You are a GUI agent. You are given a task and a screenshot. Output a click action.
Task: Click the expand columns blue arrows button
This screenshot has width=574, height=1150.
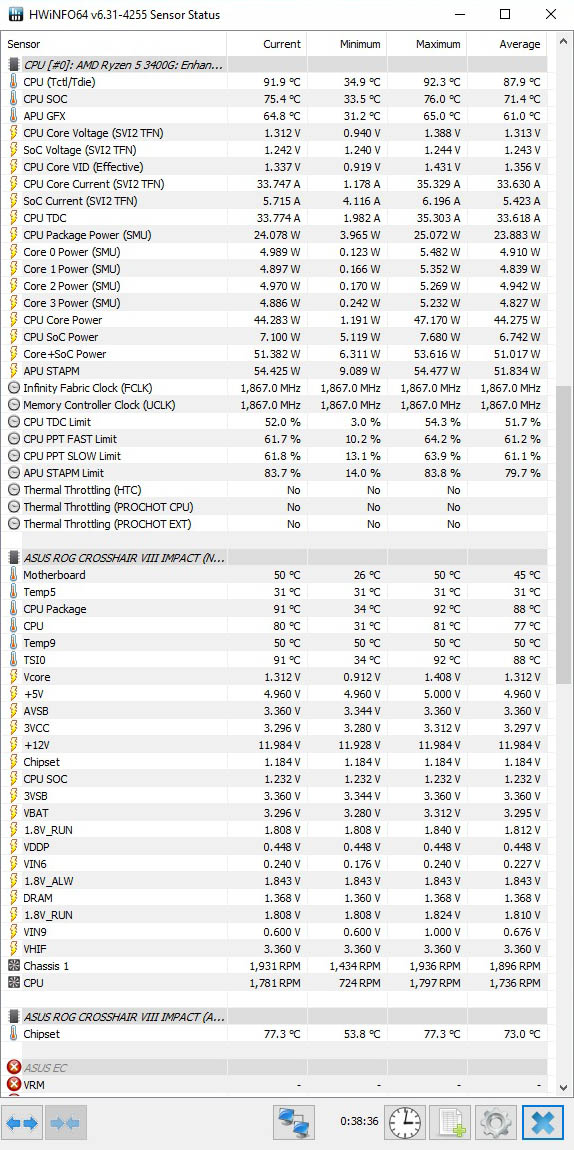22,1123
